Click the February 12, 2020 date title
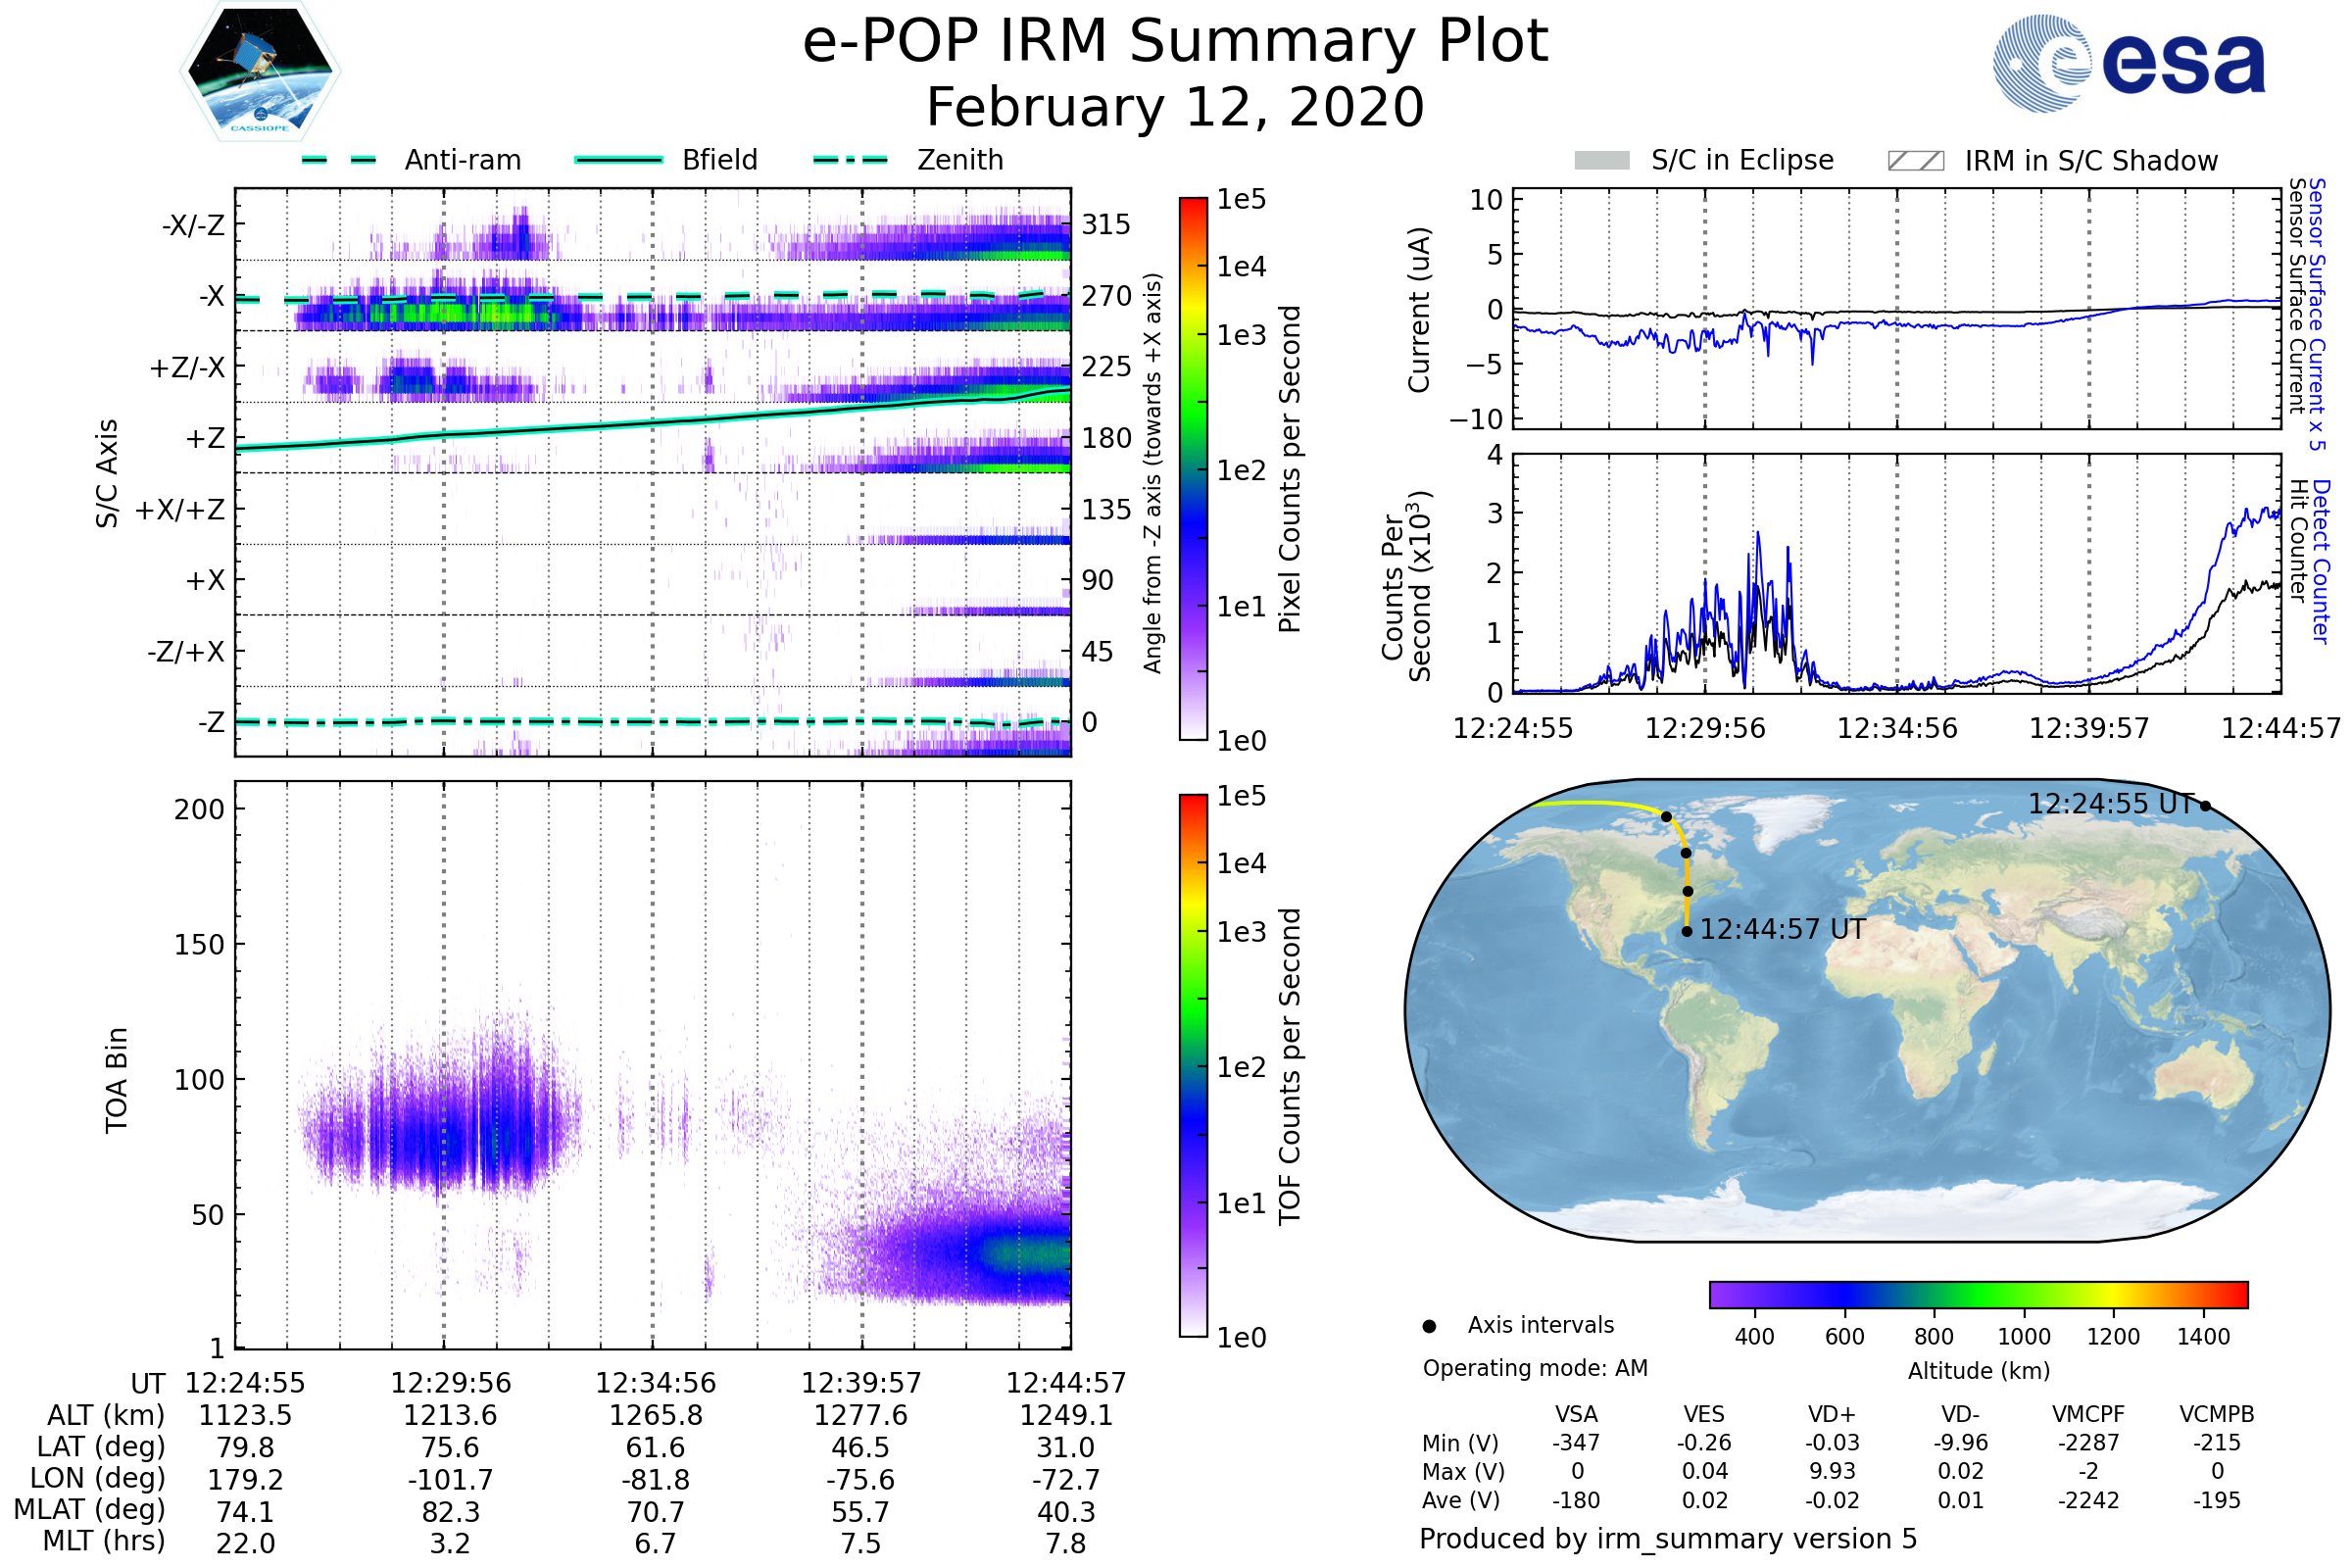Viewport: 2352px width, 1568px height. 1175,108
